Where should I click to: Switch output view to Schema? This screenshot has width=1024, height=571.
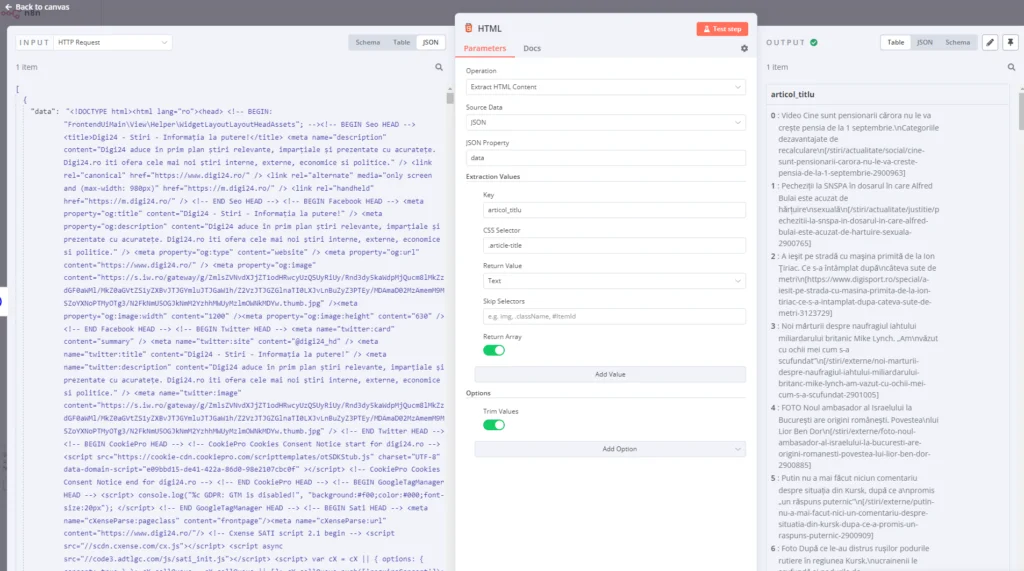[x=957, y=42]
